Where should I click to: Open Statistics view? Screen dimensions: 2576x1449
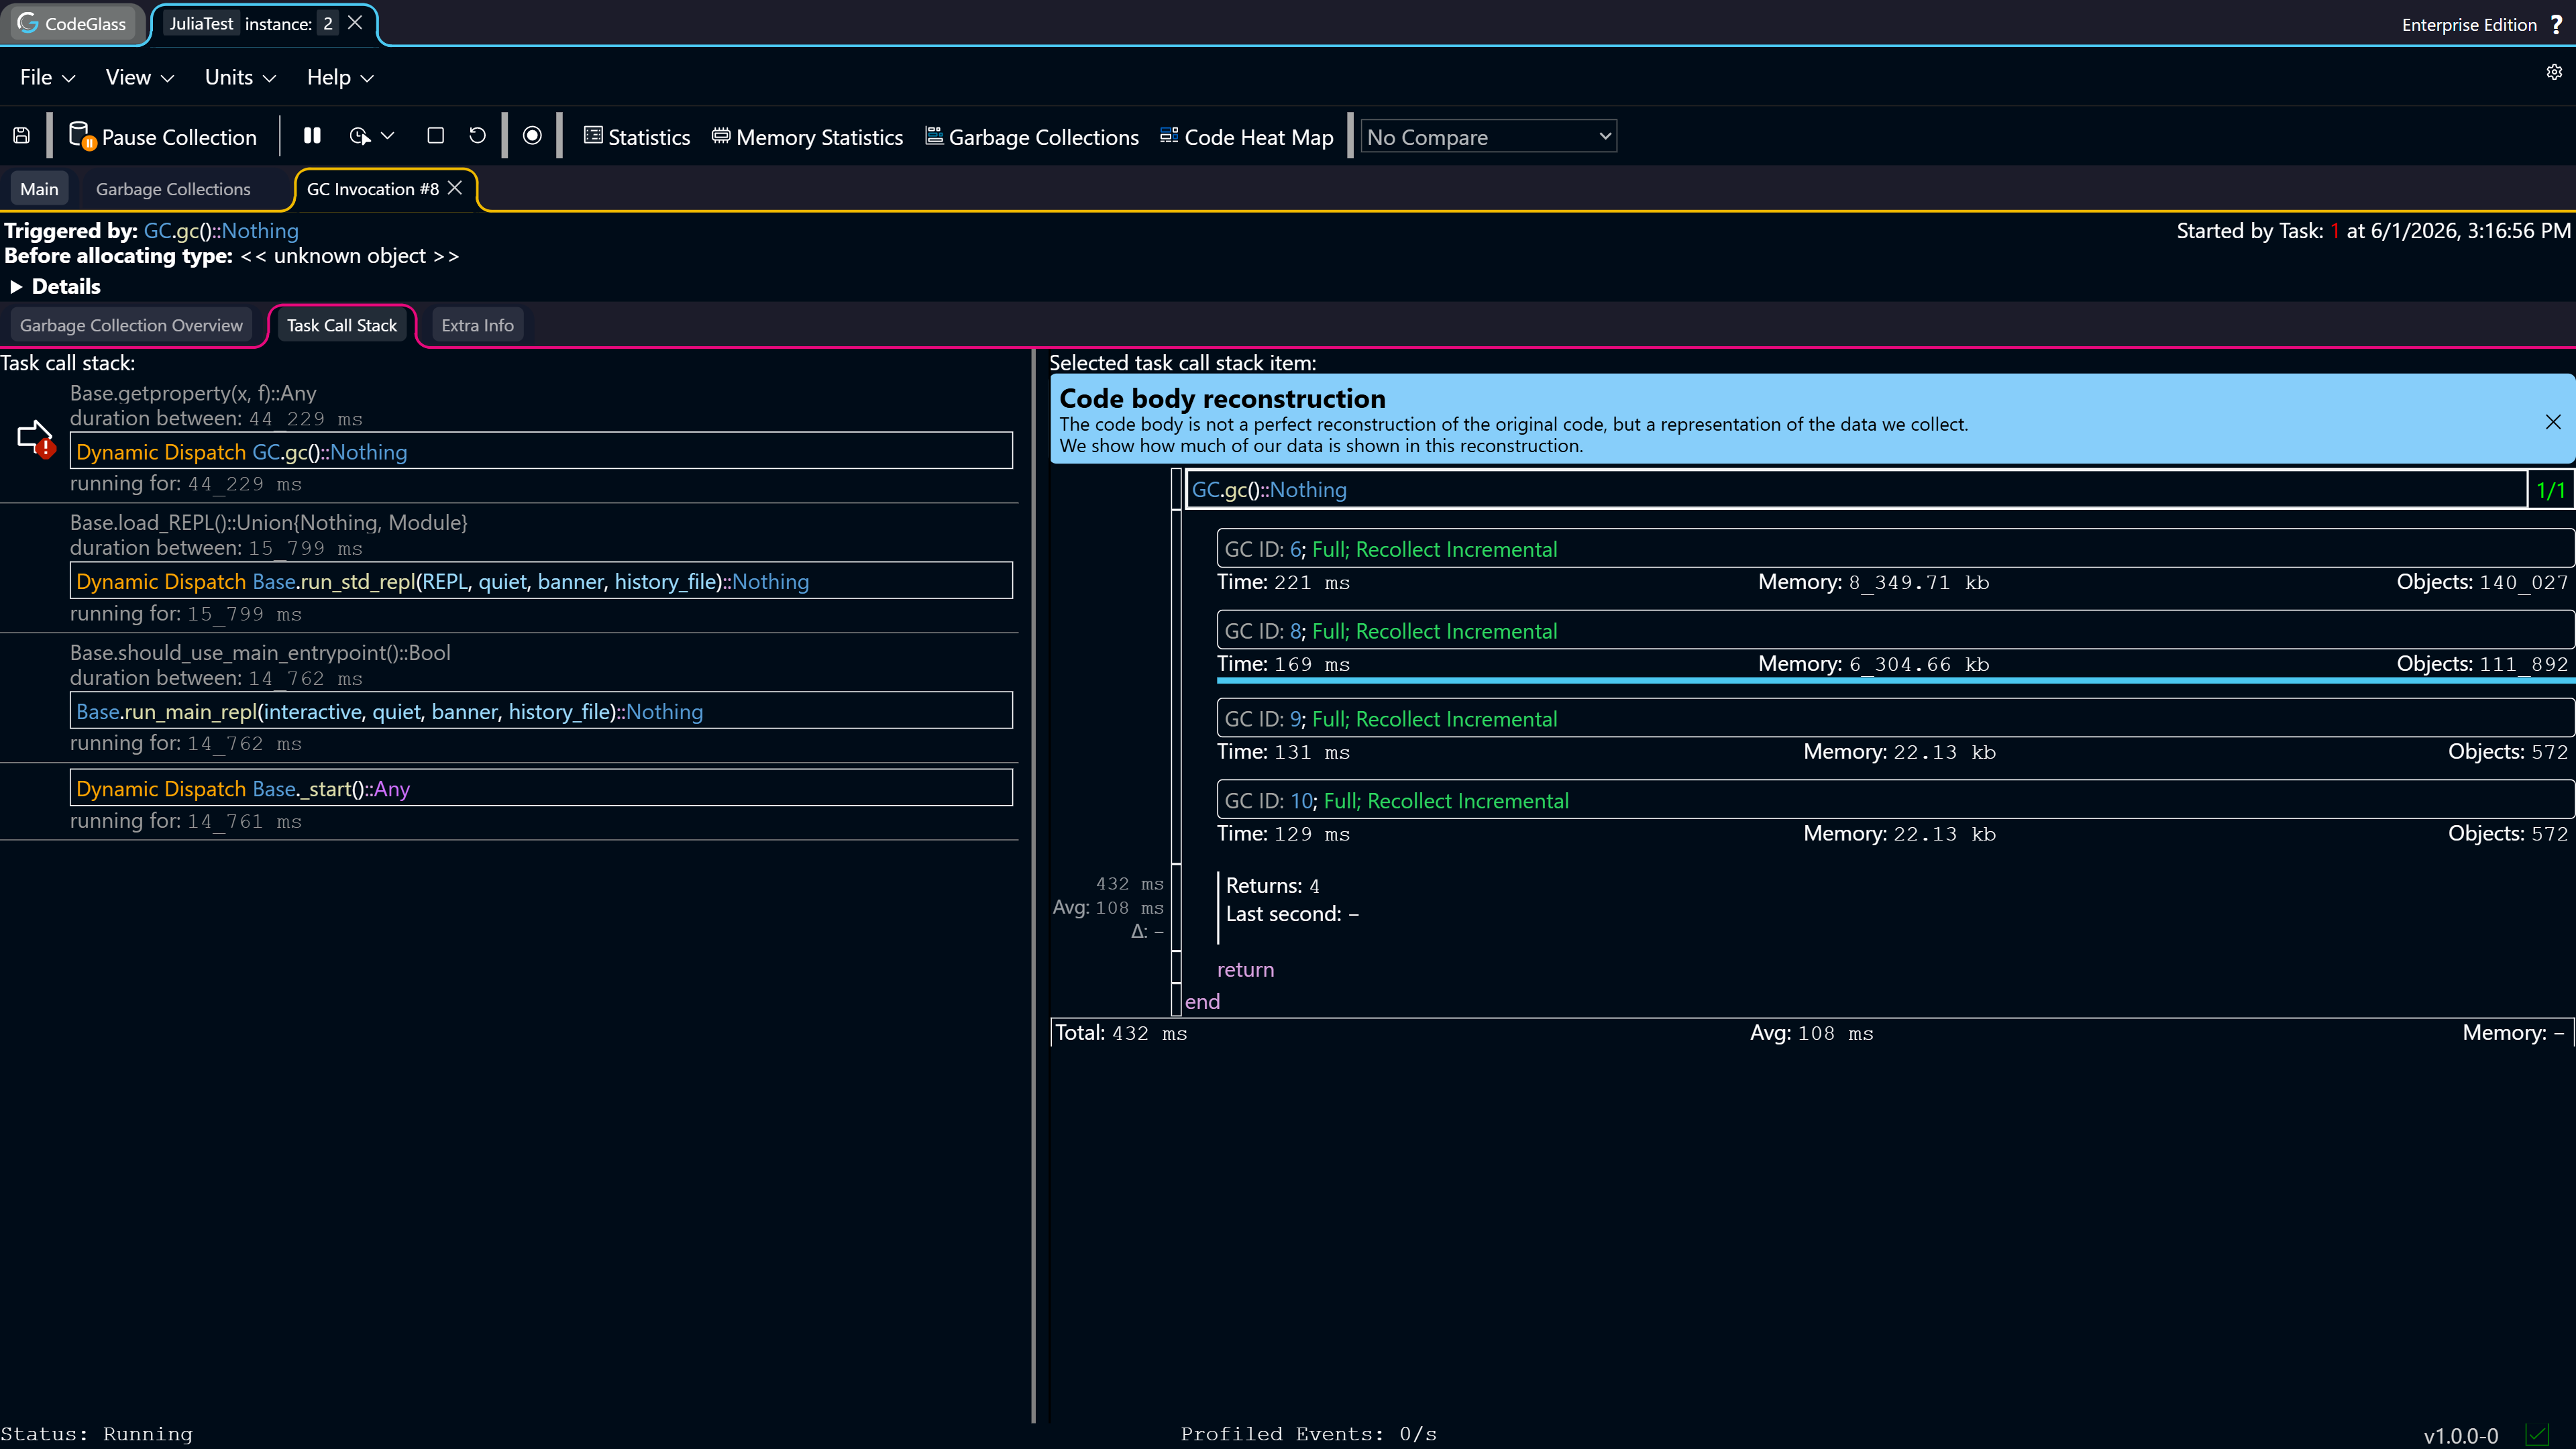tap(637, 137)
